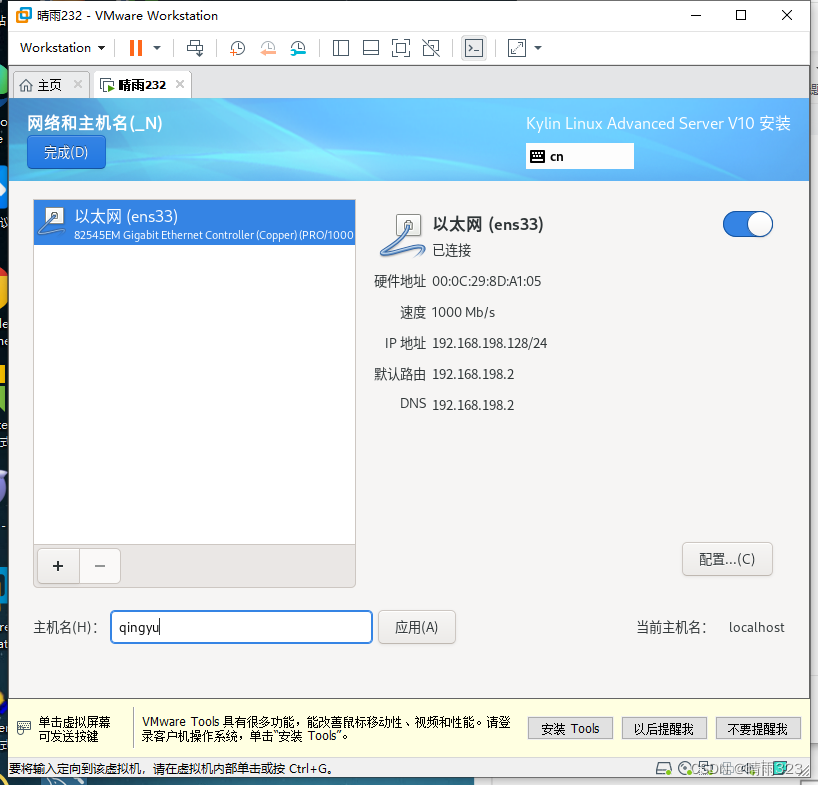This screenshot has height=785, width=818.
Task: Toggle the ens33 Ethernet connection switch
Action: tap(747, 224)
